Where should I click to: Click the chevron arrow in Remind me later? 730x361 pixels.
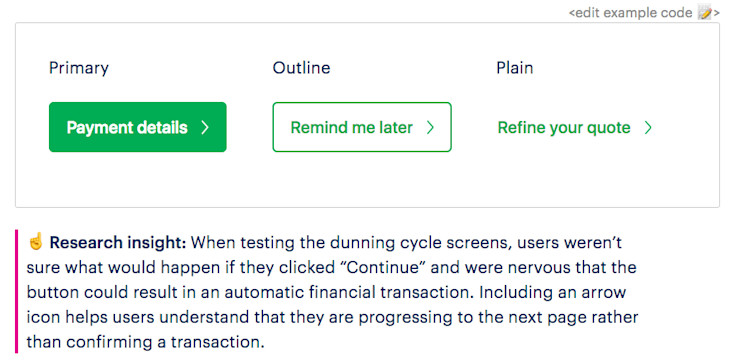pos(430,128)
